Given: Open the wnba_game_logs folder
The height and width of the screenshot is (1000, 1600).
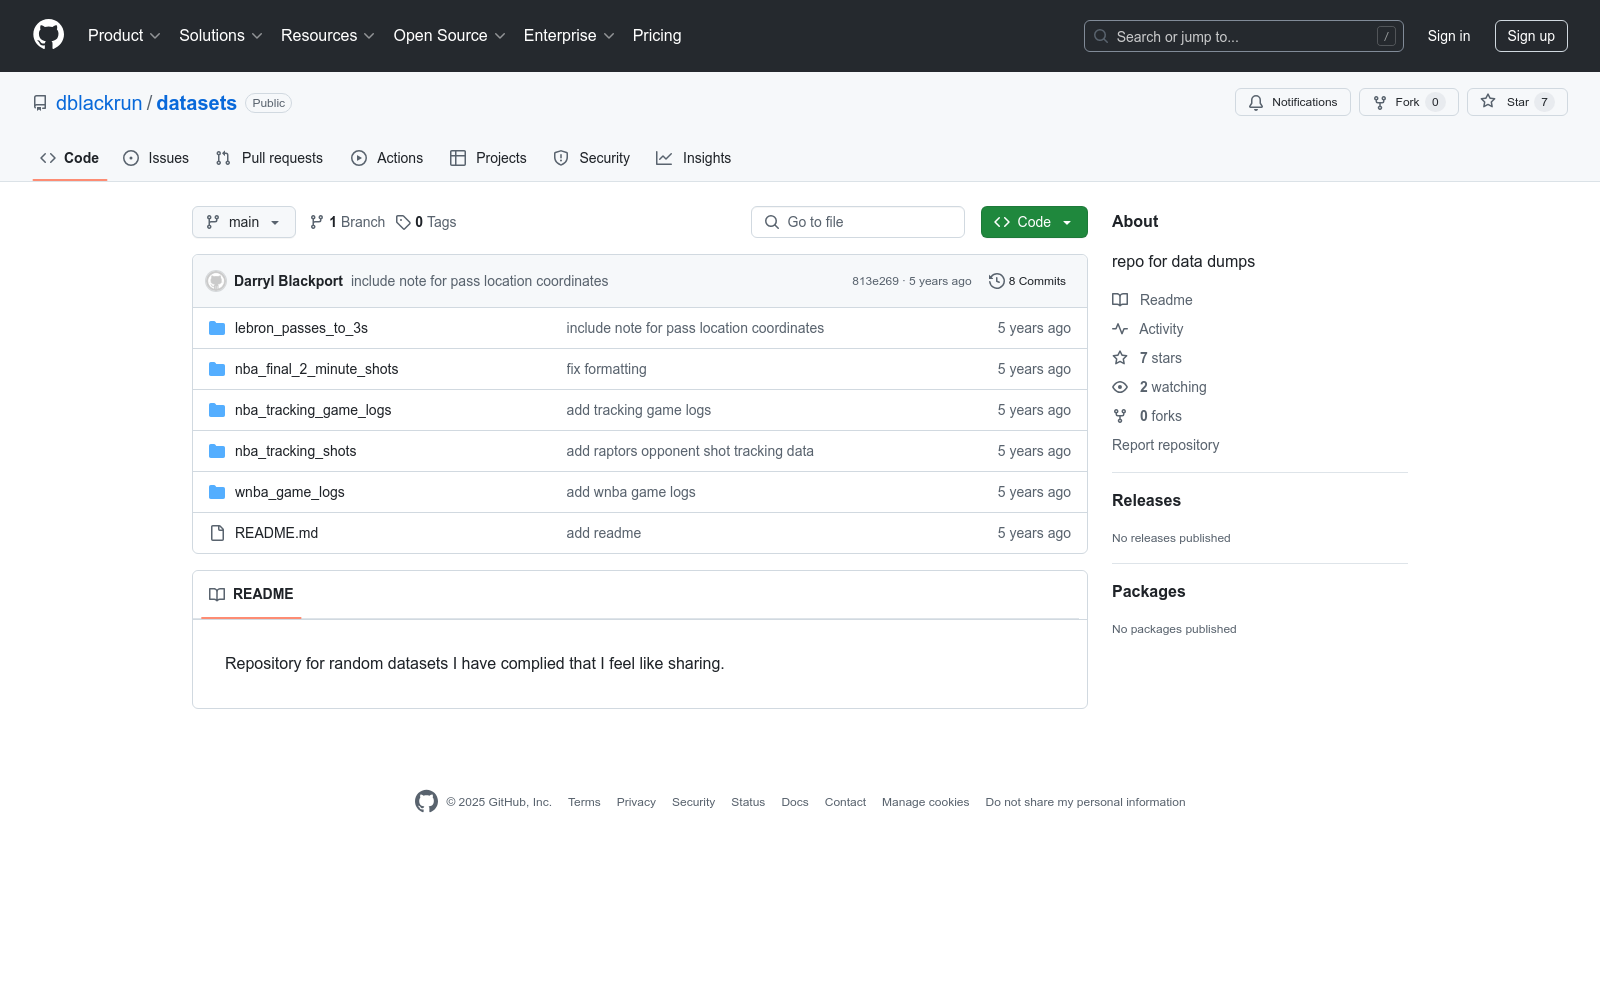Looking at the screenshot, I should pyautogui.click(x=289, y=492).
